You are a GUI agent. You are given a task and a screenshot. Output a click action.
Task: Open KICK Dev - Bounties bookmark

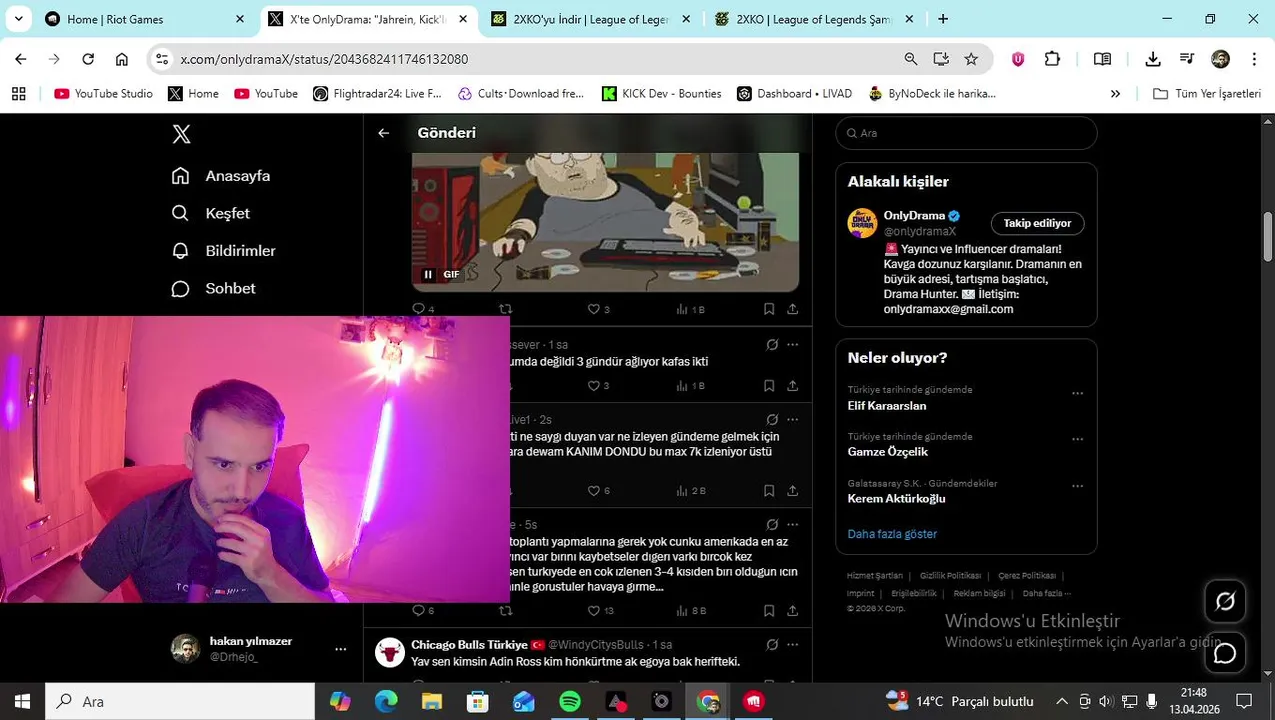661,94
